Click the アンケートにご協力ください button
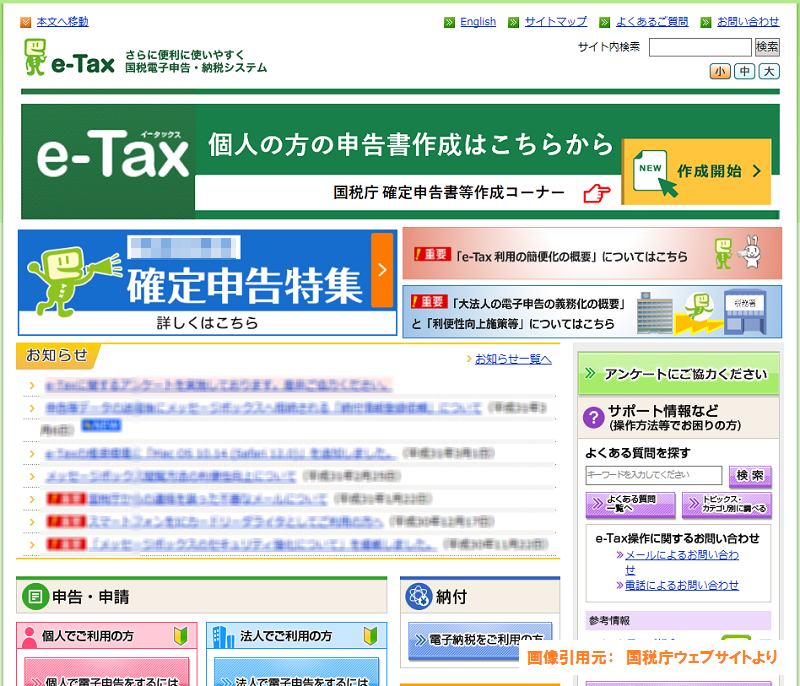Image resolution: width=800 pixels, height=686 pixels. click(x=678, y=374)
